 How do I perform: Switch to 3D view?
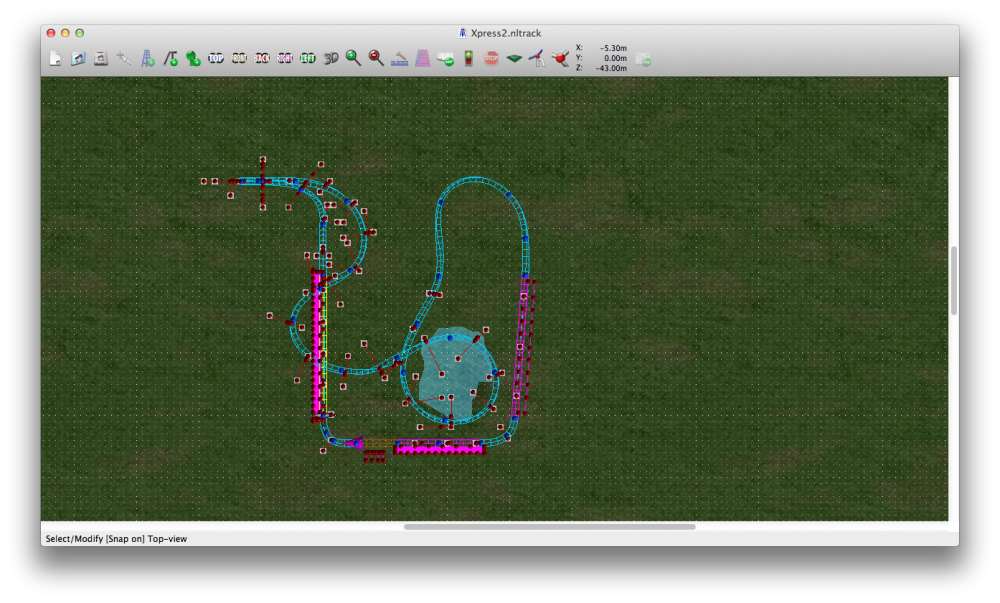click(x=331, y=59)
